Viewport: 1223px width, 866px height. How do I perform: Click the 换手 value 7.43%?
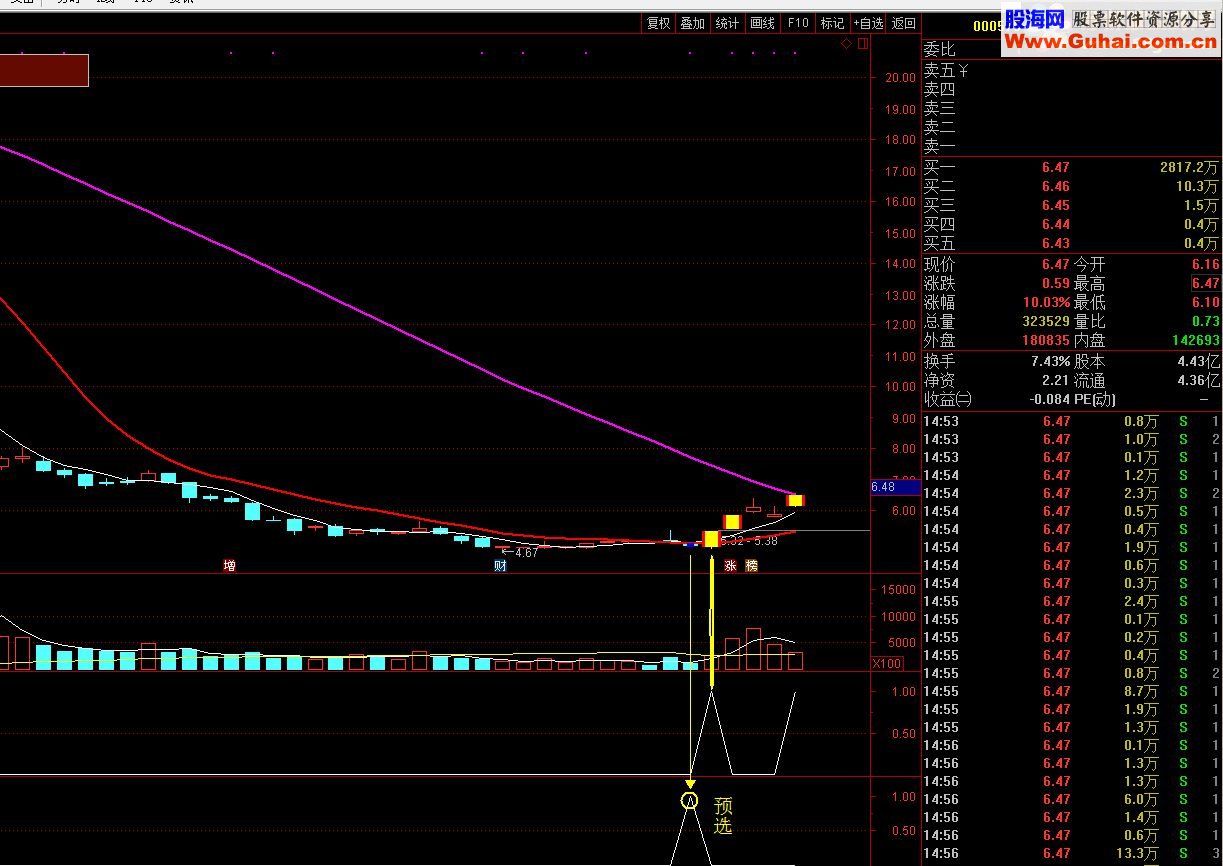click(x=1050, y=361)
